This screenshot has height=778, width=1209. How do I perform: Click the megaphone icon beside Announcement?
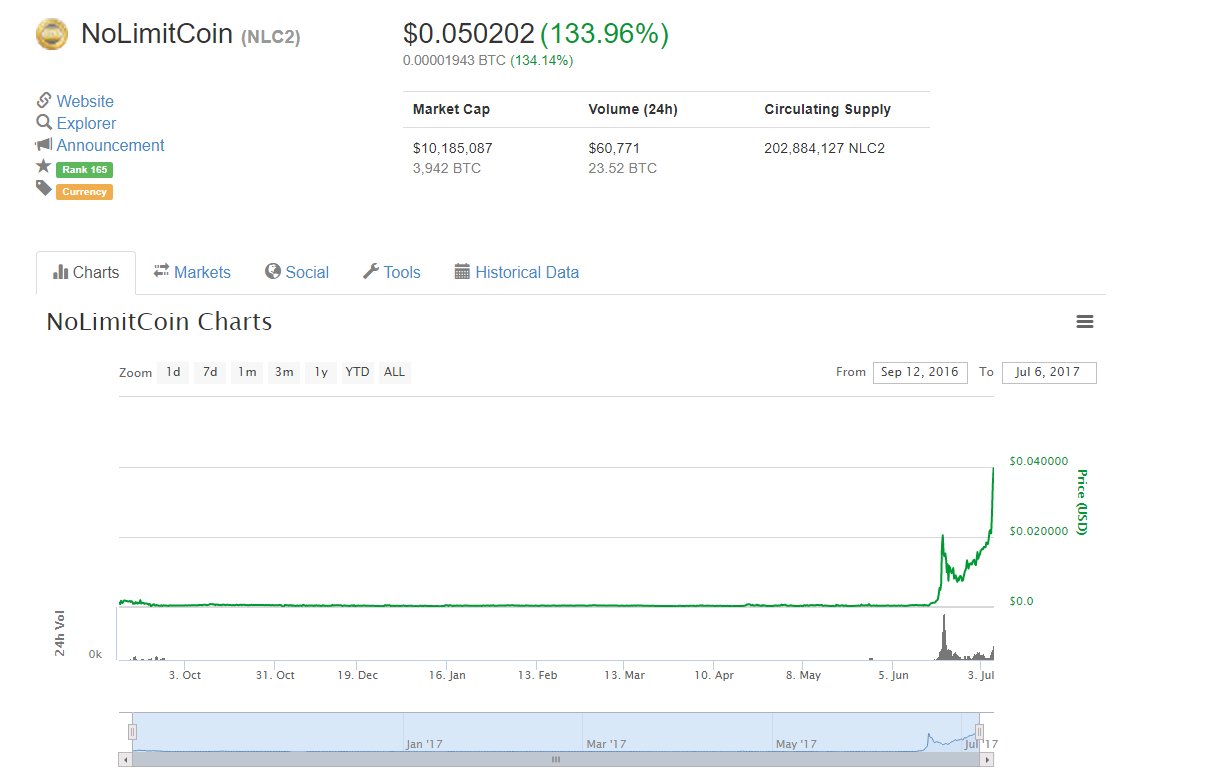click(44, 145)
